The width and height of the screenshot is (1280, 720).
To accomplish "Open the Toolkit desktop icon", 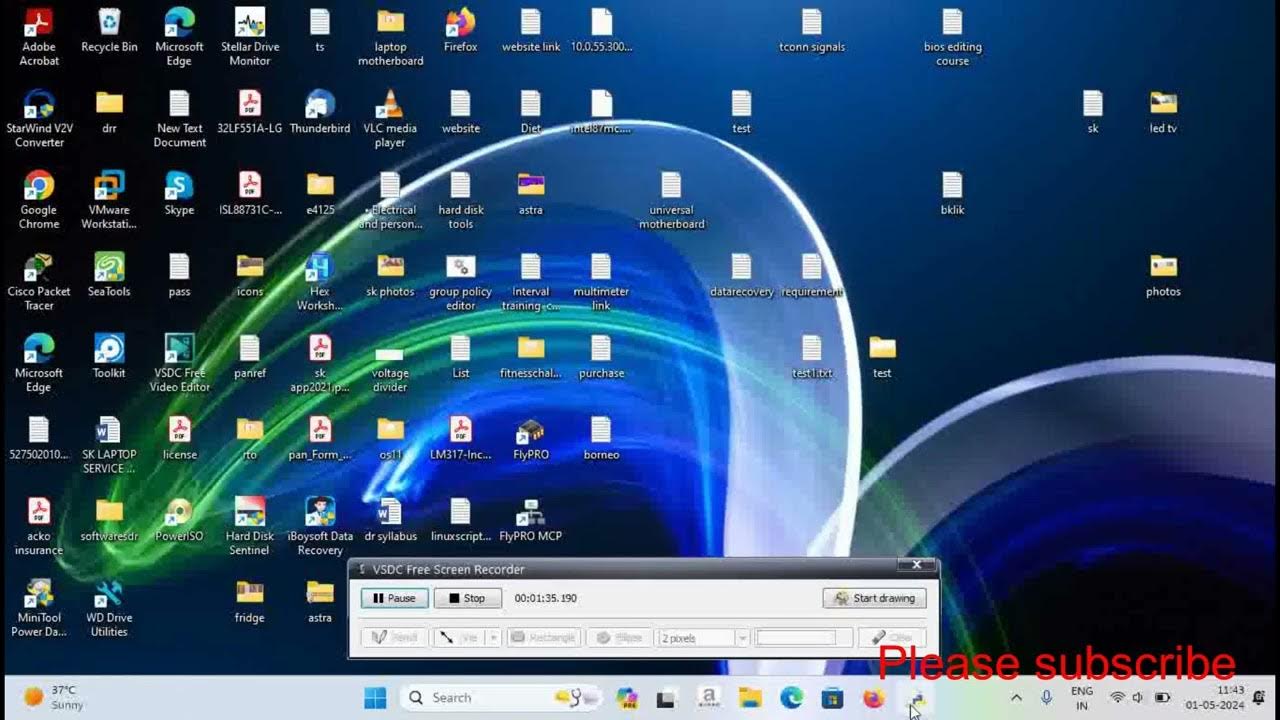I will coord(109,355).
